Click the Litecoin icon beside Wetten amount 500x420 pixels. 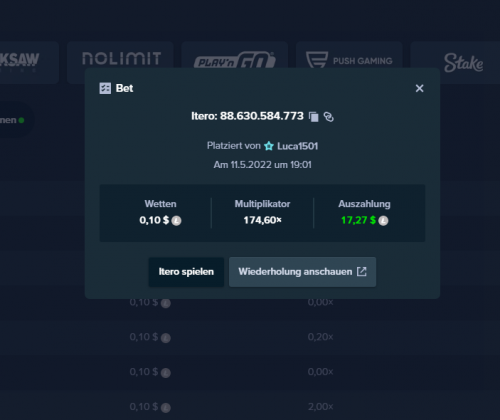(x=176, y=221)
